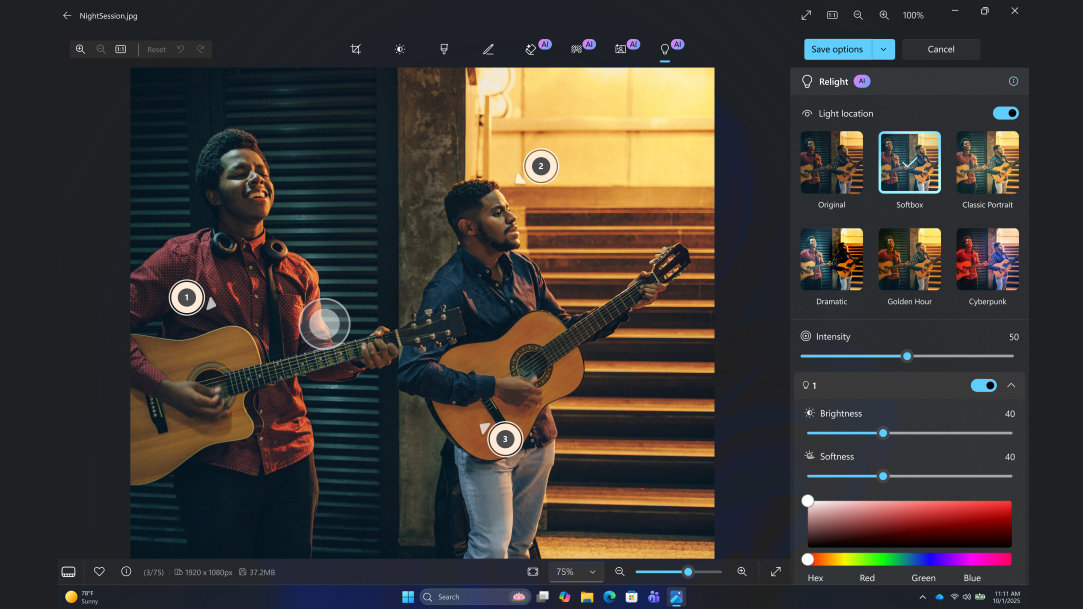View file info using the info icon
Image resolution: width=1083 pixels, height=609 pixels.
tap(125, 571)
